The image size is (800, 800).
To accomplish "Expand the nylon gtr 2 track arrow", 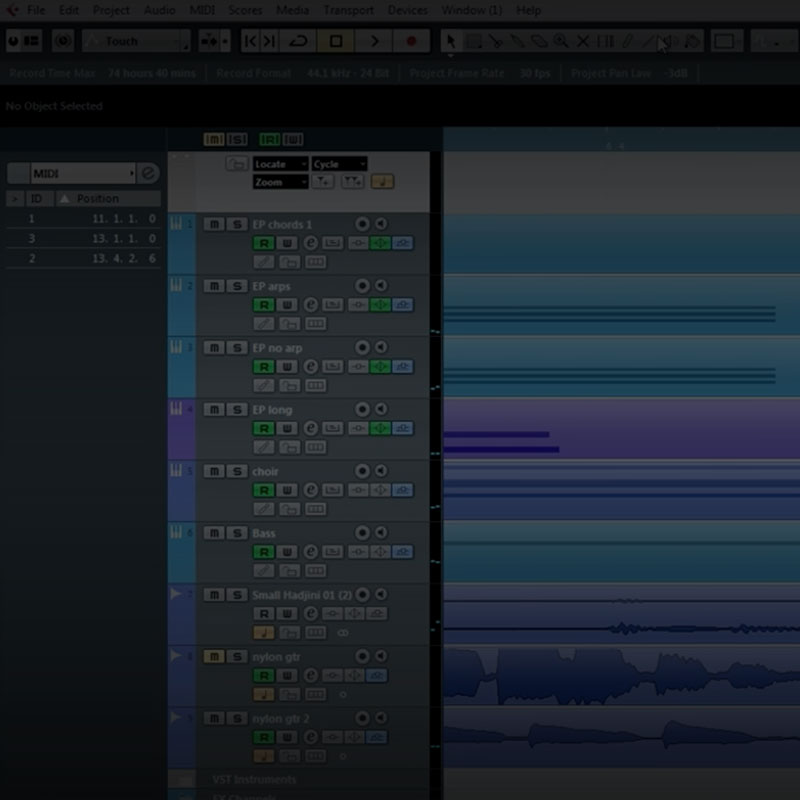I will 176,717.
